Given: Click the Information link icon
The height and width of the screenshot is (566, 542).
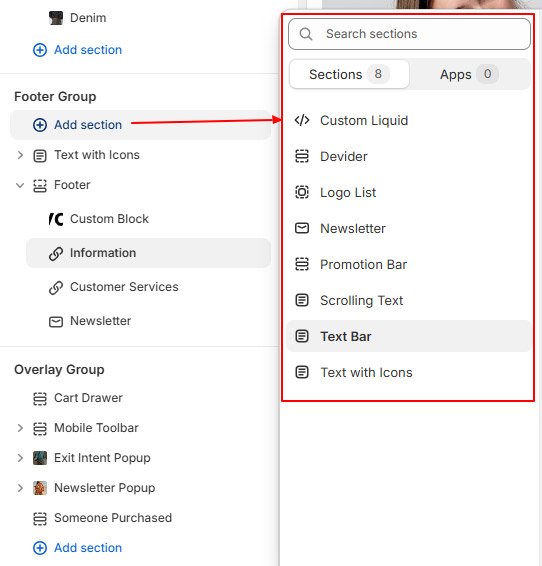Looking at the screenshot, I should pos(56,253).
